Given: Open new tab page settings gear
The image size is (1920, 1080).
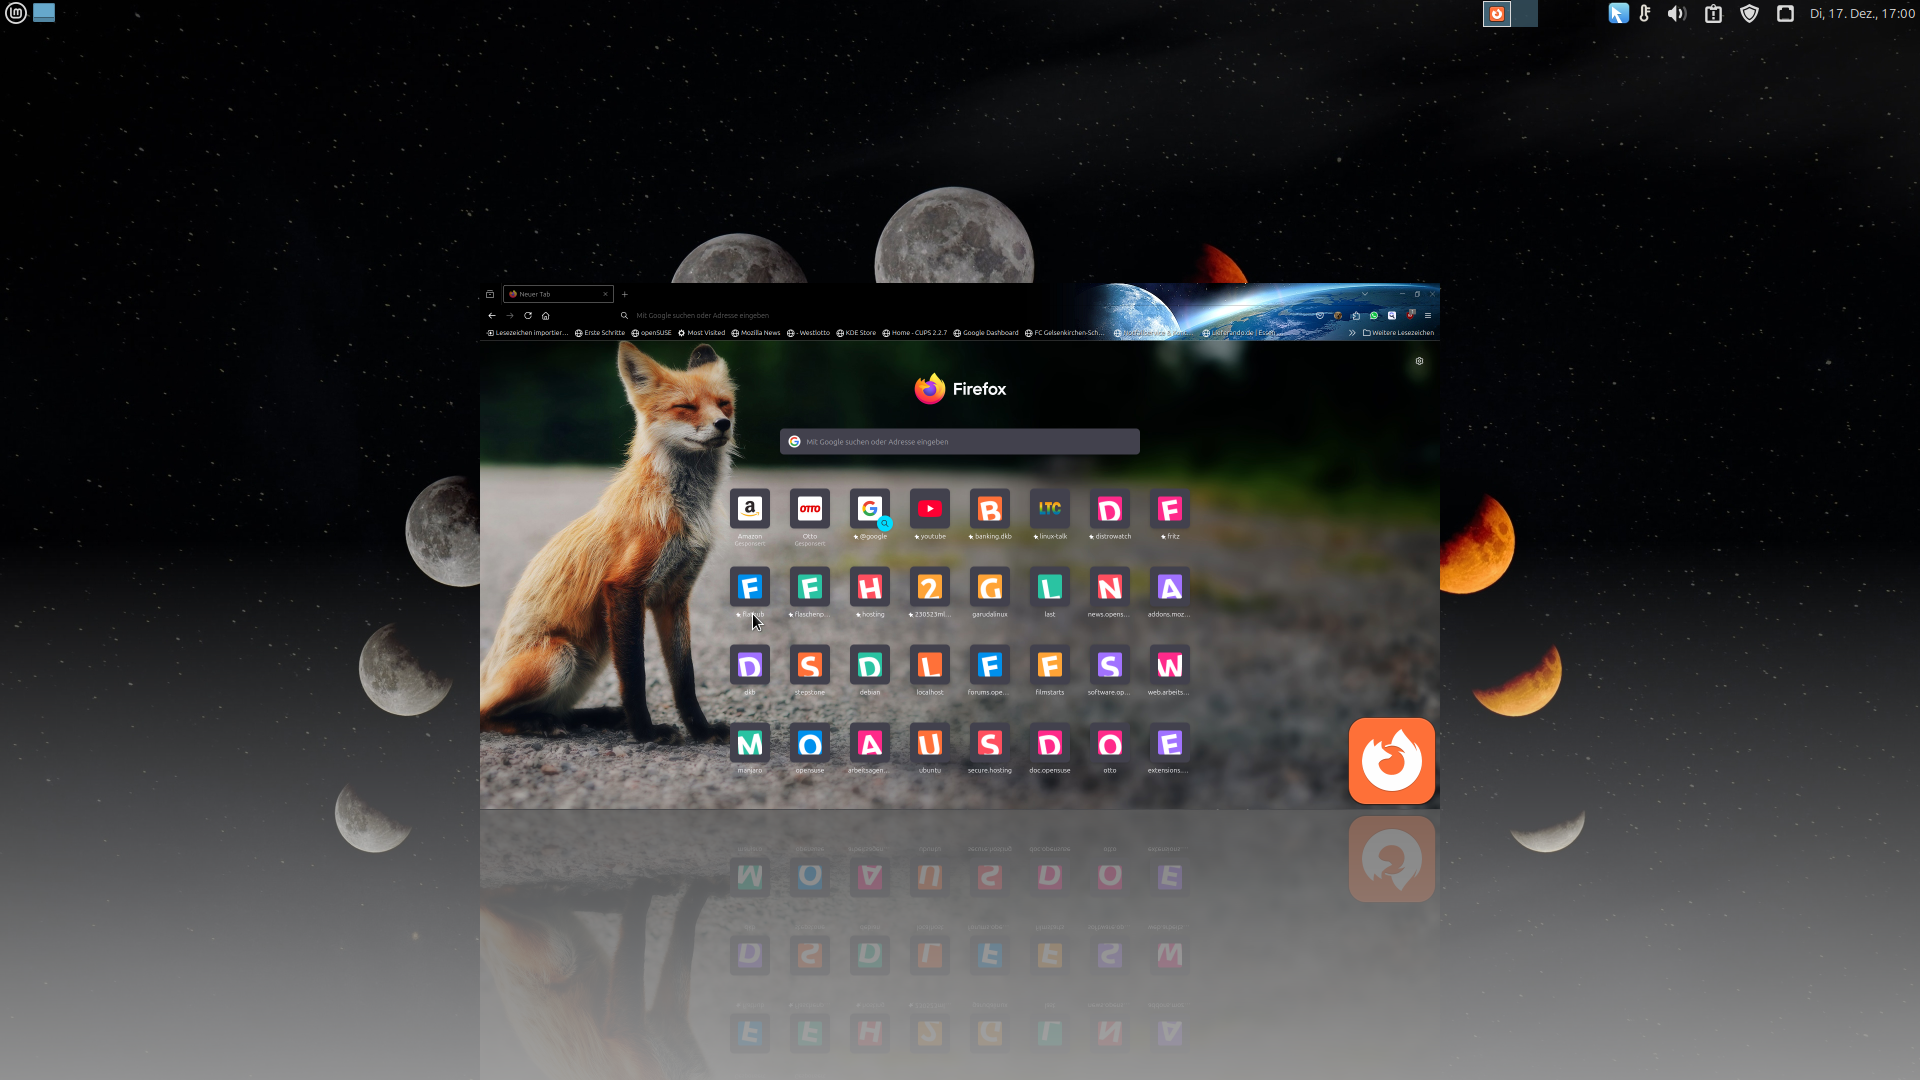Looking at the screenshot, I should tap(1419, 361).
